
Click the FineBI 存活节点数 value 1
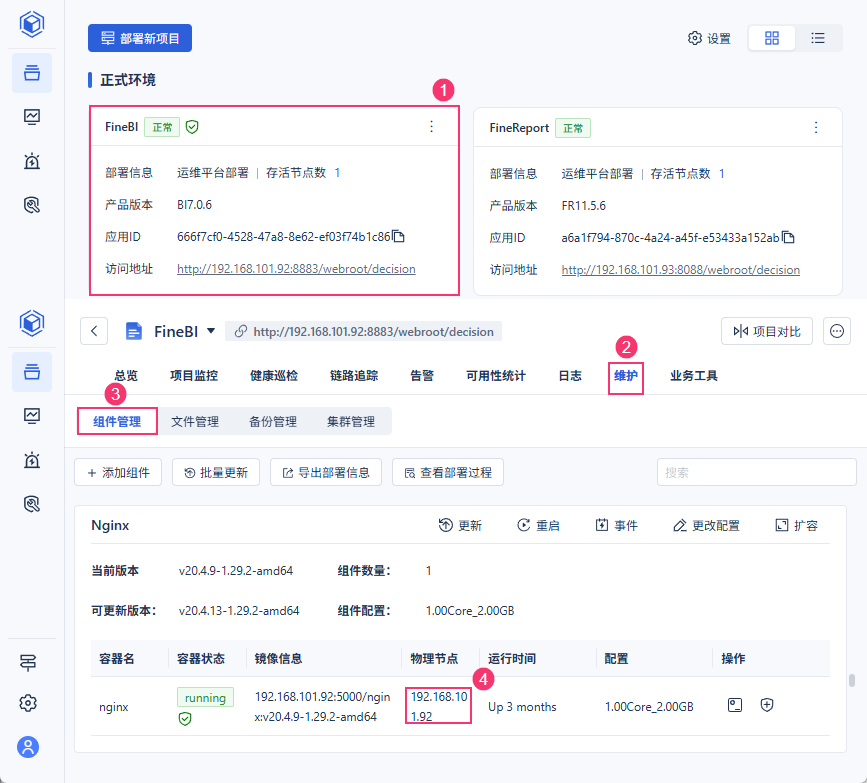(337, 173)
